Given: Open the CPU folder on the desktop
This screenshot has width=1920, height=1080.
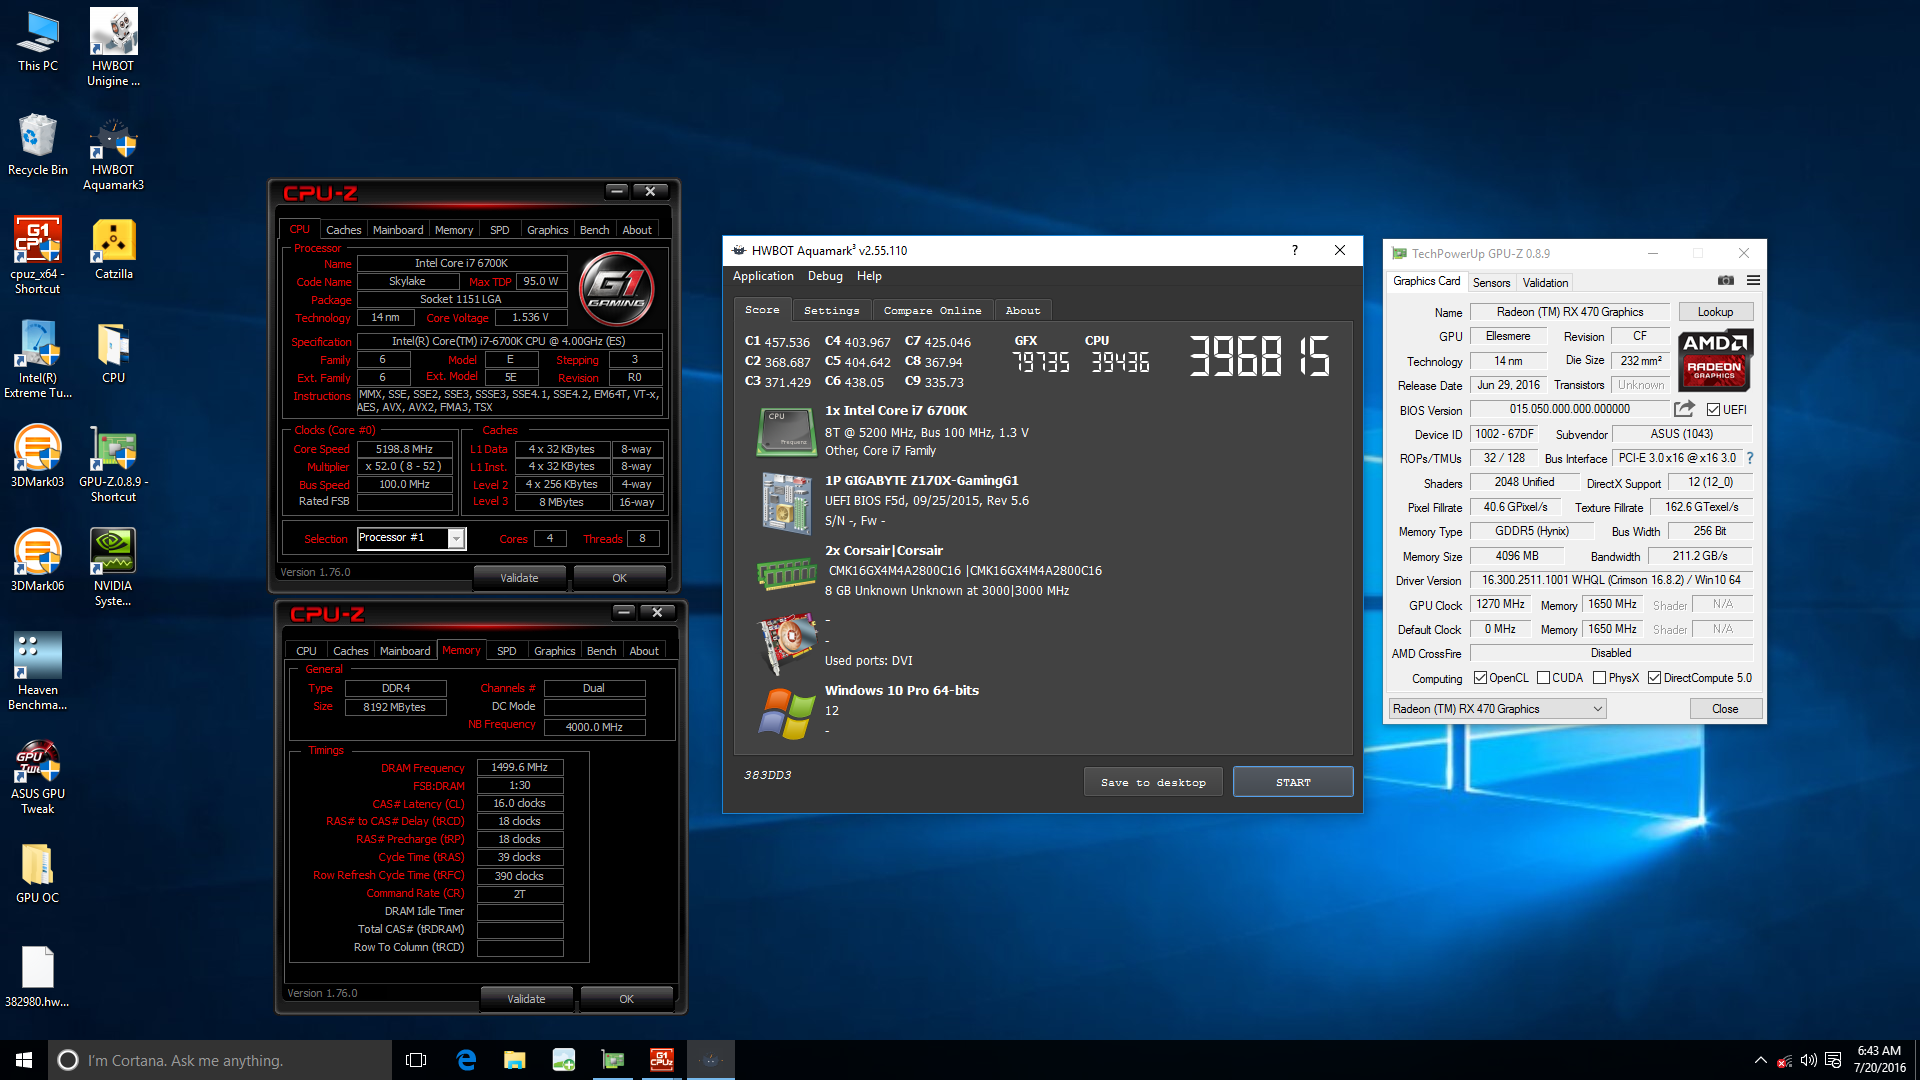Looking at the screenshot, I should pyautogui.click(x=113, y=353).
